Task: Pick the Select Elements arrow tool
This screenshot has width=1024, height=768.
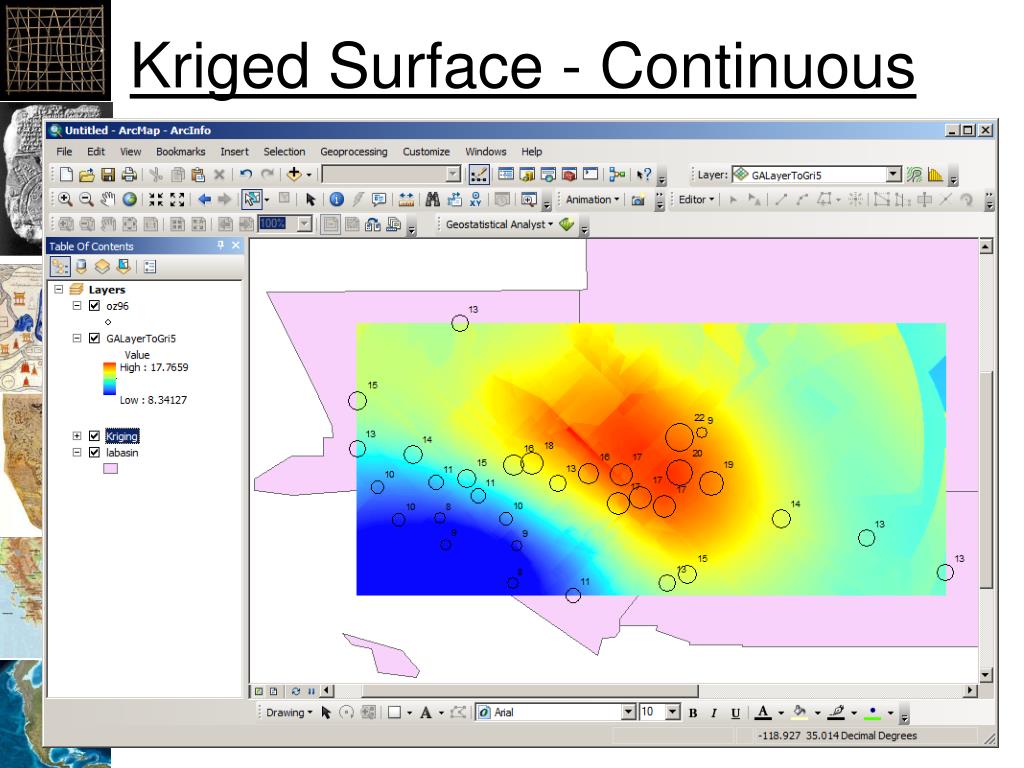Action: [310, 199]
